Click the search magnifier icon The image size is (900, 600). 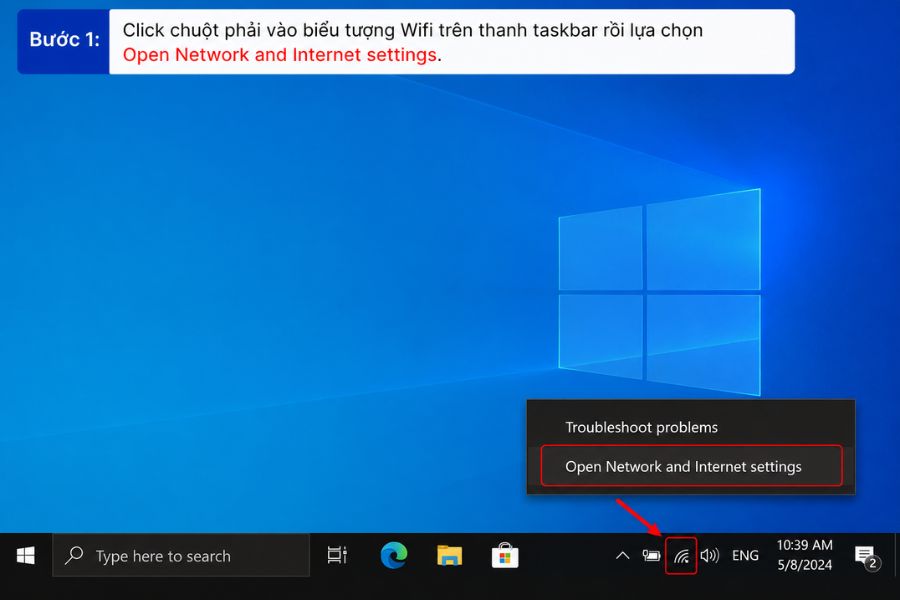pyautogui.click(x=74, y=555)
